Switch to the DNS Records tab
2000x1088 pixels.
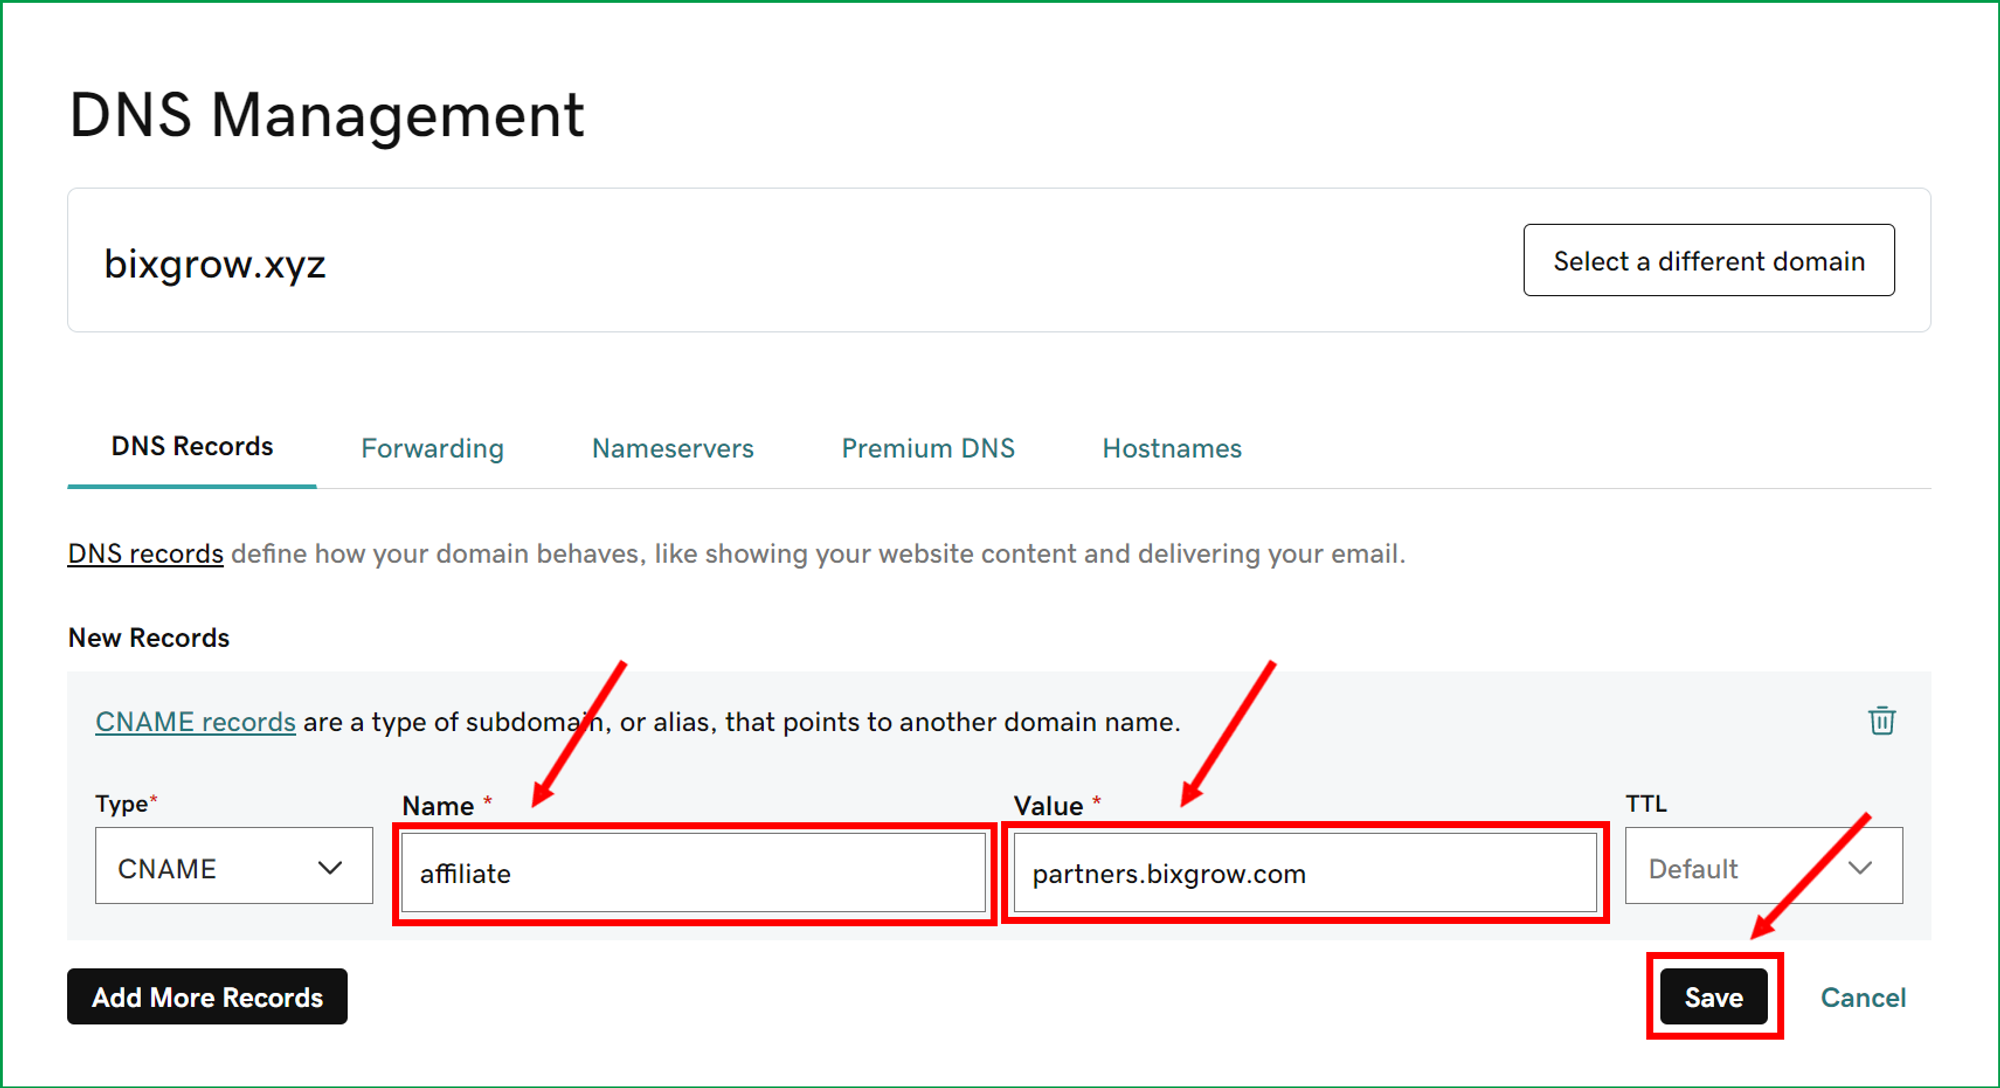coord(192,447)
